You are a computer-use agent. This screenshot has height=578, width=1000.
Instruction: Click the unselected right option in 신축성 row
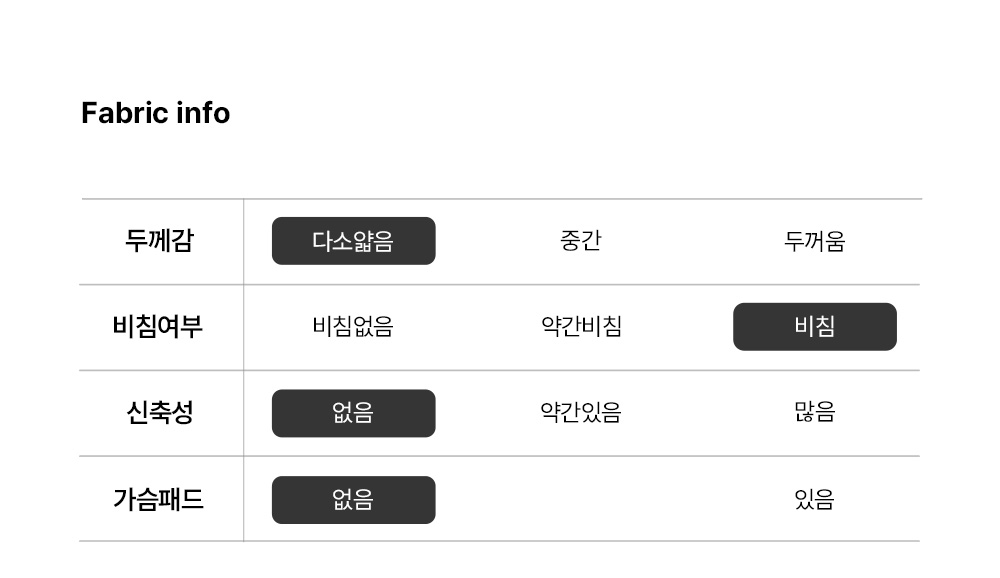(814, 413)
